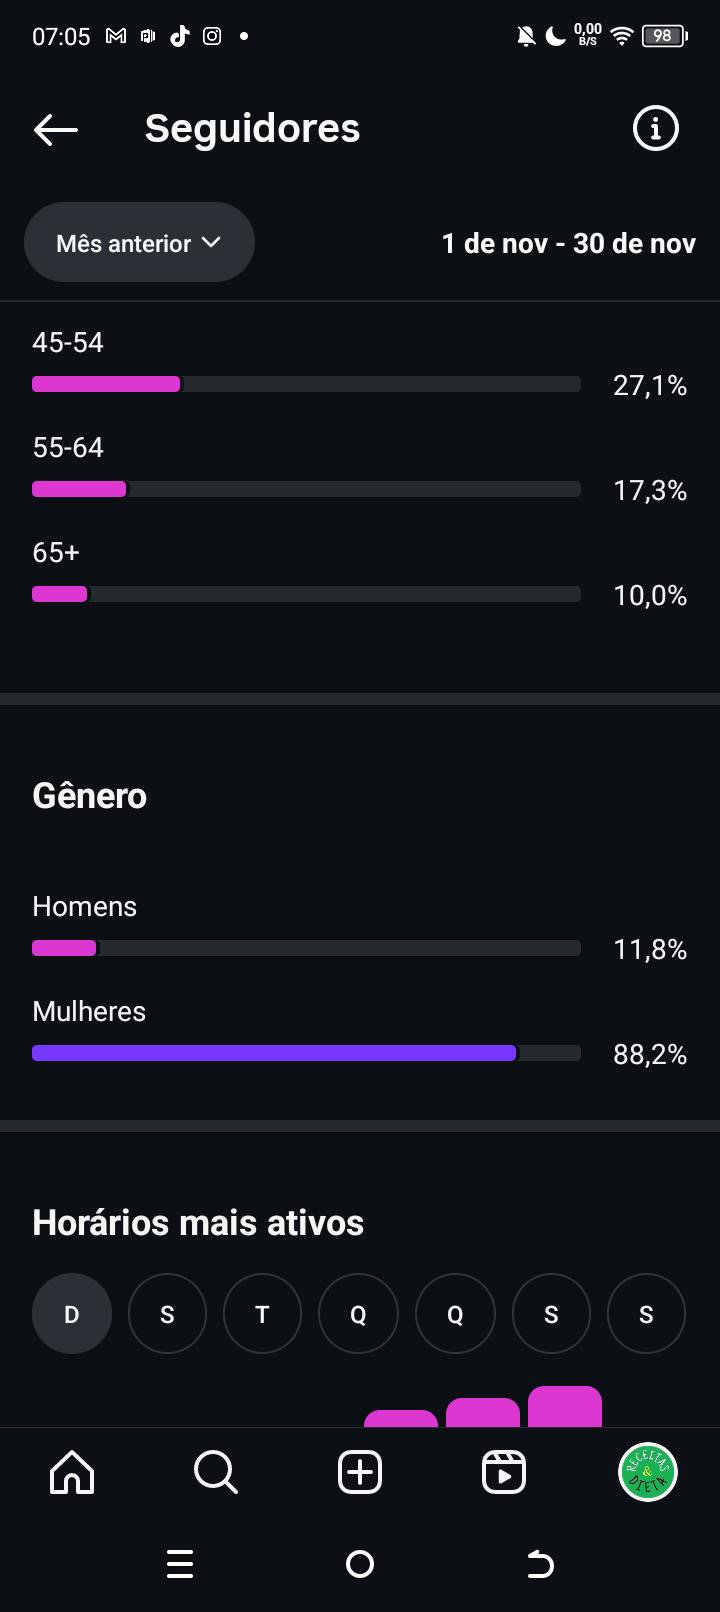Select the last S (Saturday) day toggle
The width and height of the screenshot is (720, 1612).
point(646,1314)
